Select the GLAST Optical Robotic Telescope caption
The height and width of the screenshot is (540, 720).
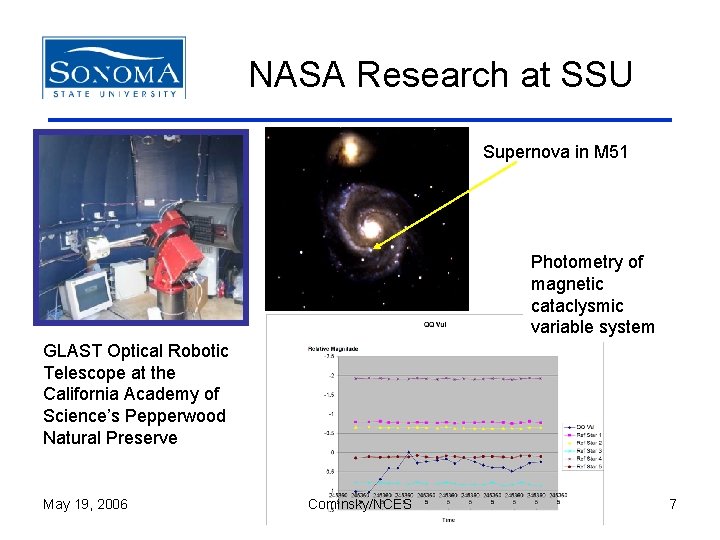point(136,394)
